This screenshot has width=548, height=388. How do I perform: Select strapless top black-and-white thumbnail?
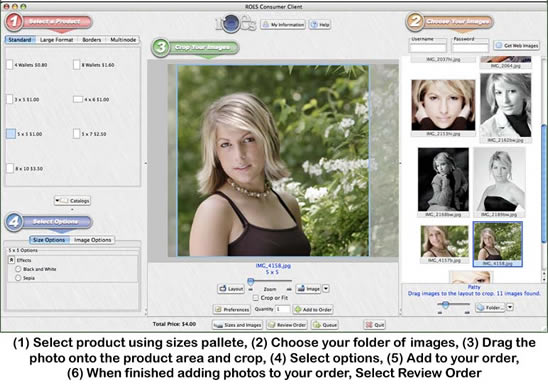pyautogui.click(x=500, y=179)
